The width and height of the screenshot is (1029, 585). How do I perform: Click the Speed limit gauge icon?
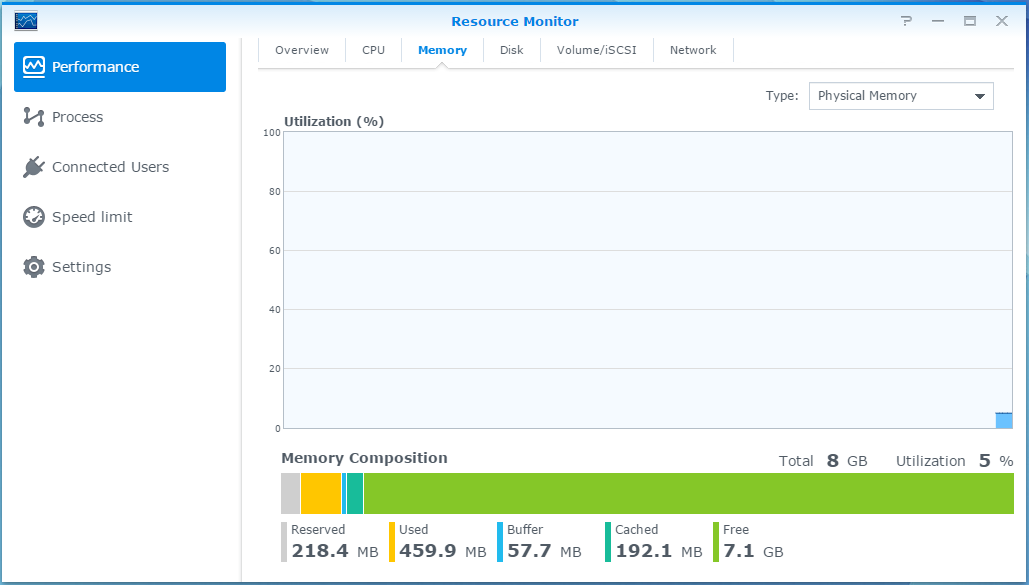click(x=34, y=217)
